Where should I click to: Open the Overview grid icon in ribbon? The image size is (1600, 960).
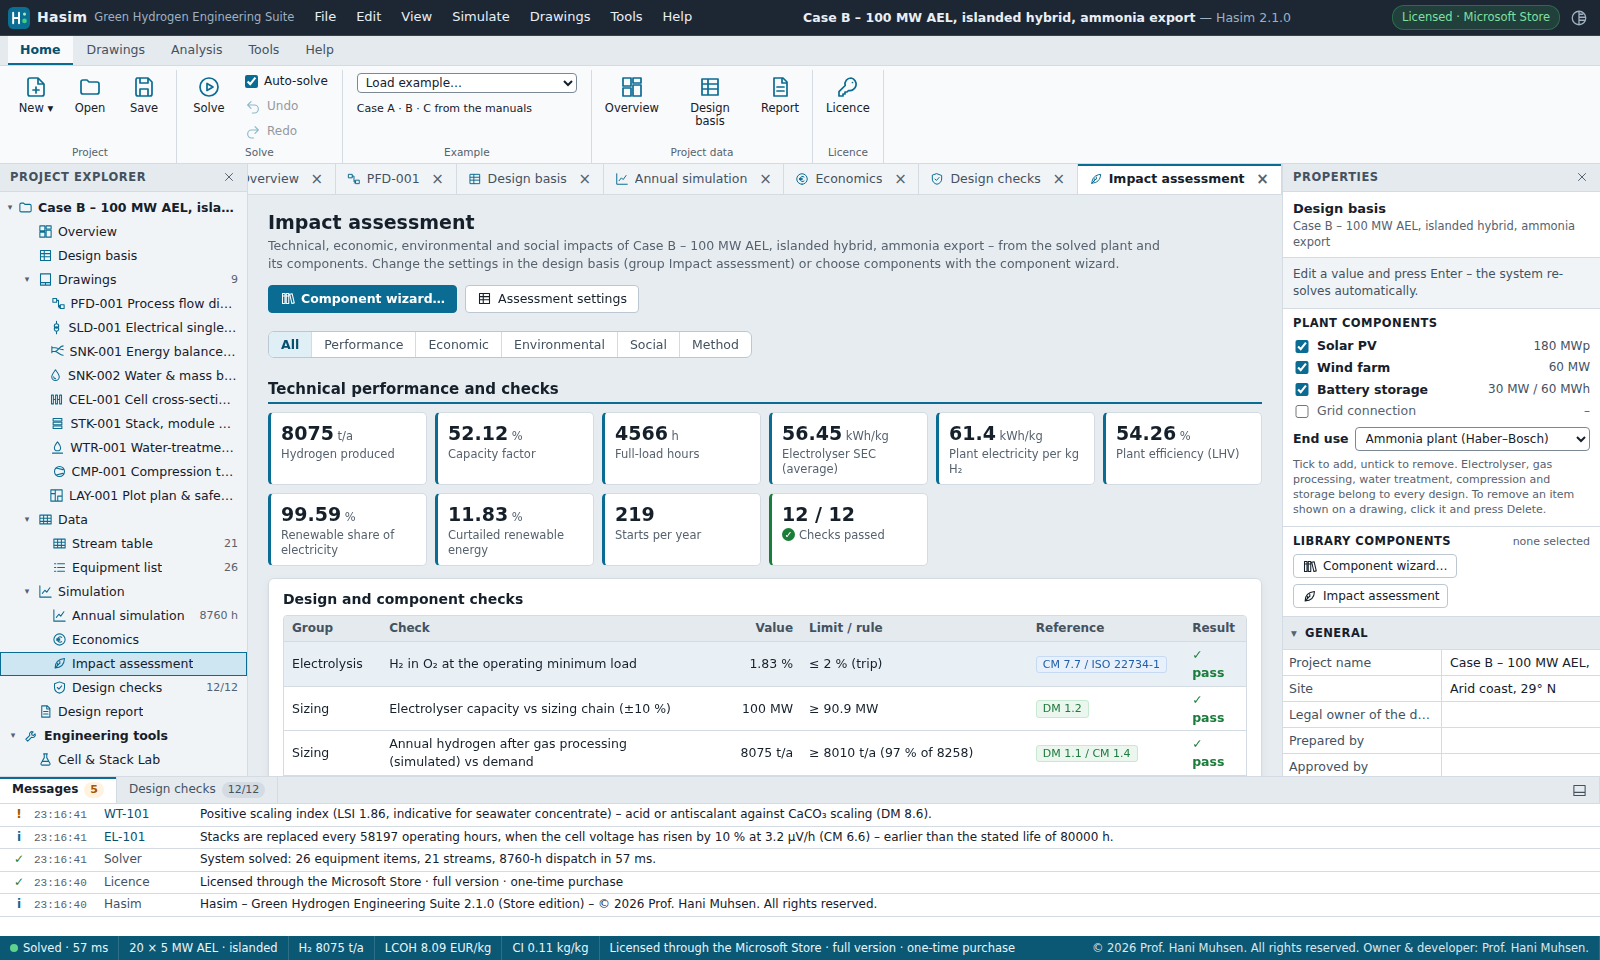coord(632,87)
